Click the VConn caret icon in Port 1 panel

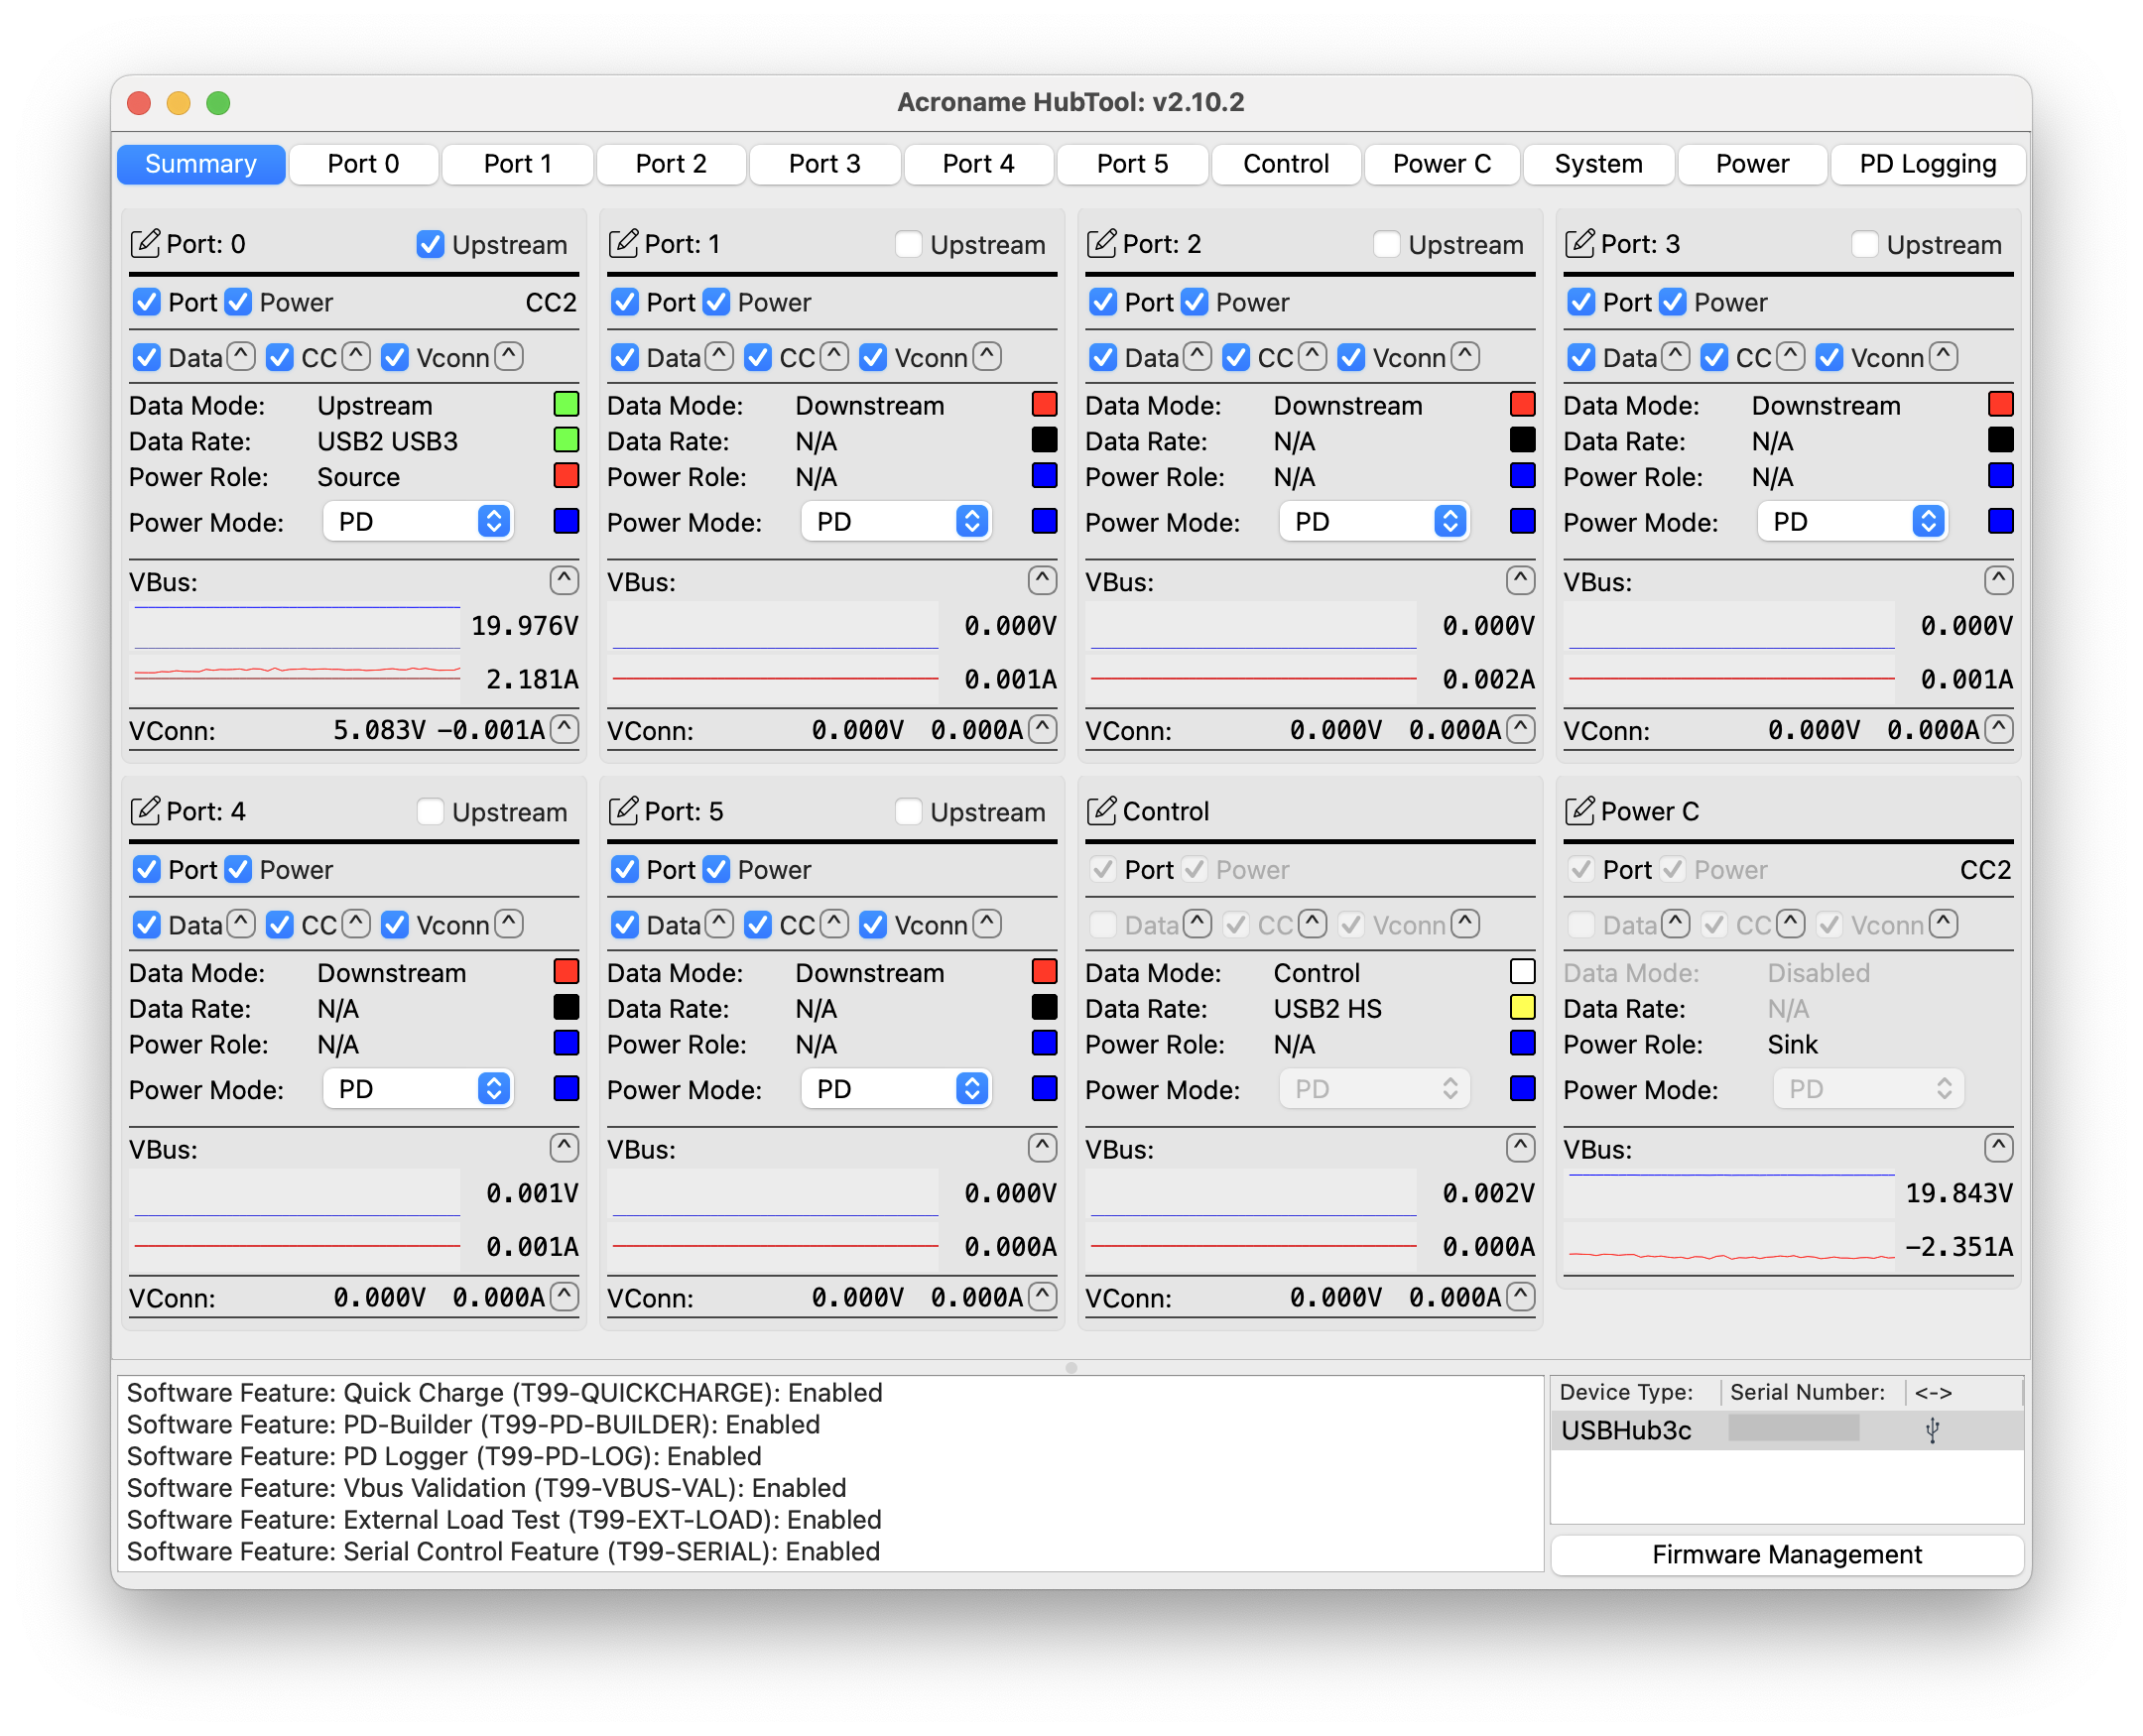coord(1042,729)
